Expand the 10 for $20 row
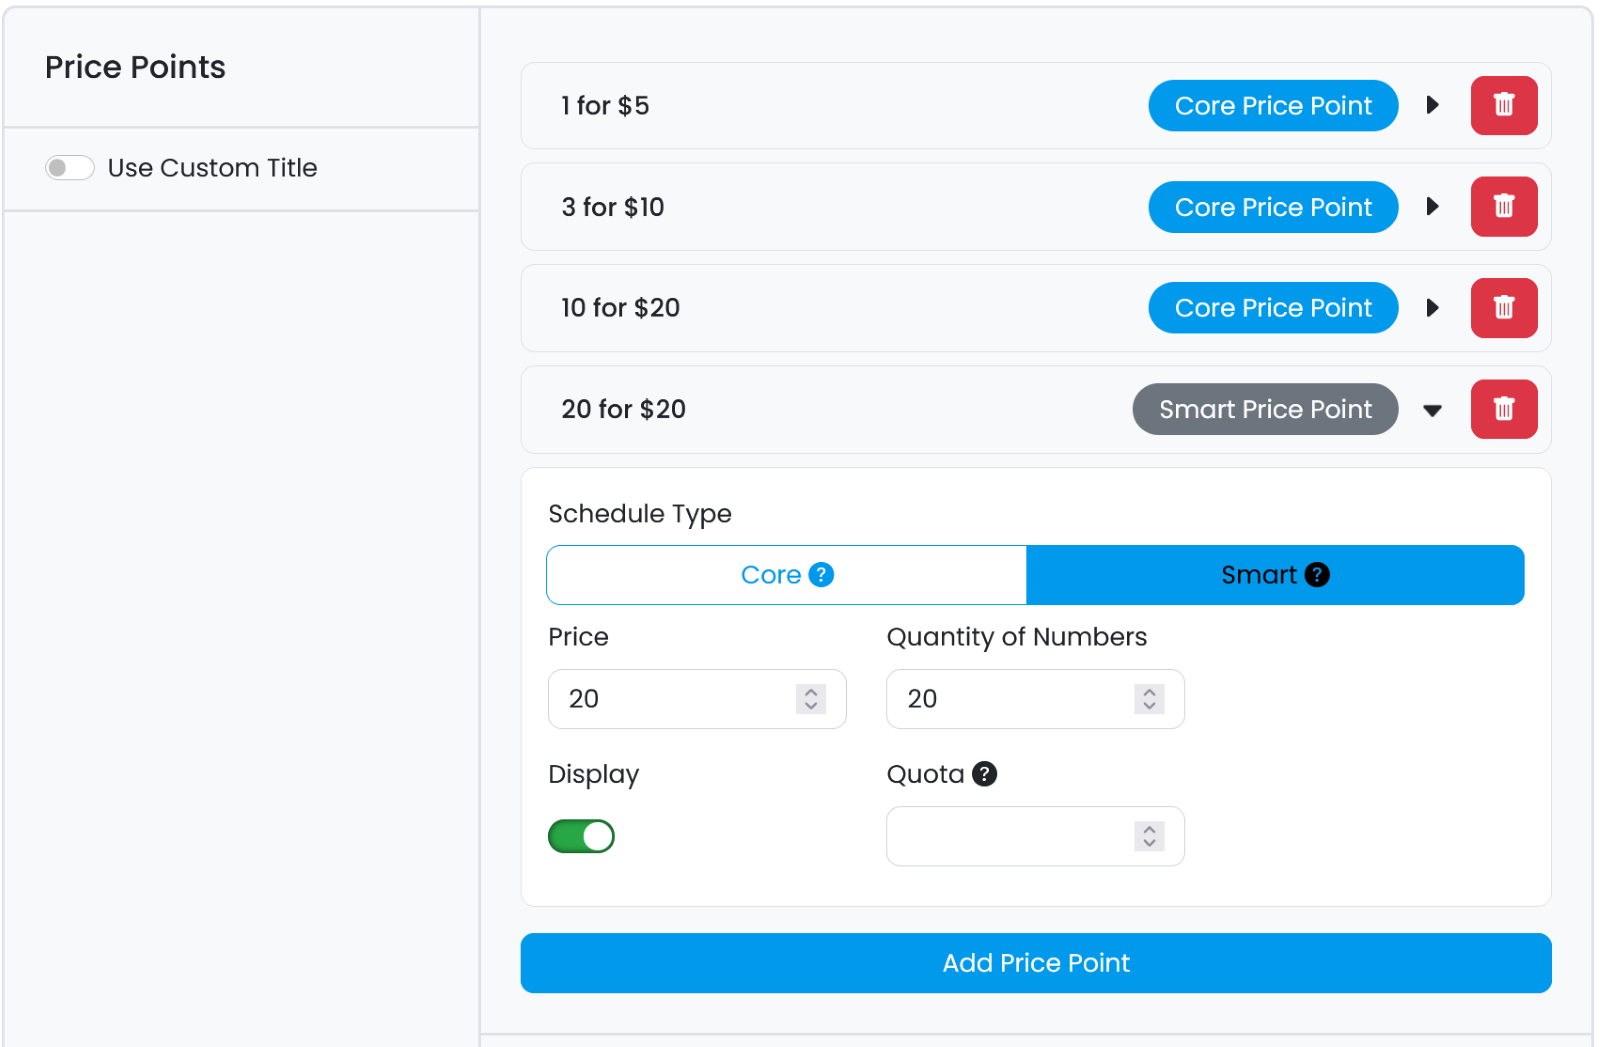This screenshot has height=1047, width=1600. 1432,308
